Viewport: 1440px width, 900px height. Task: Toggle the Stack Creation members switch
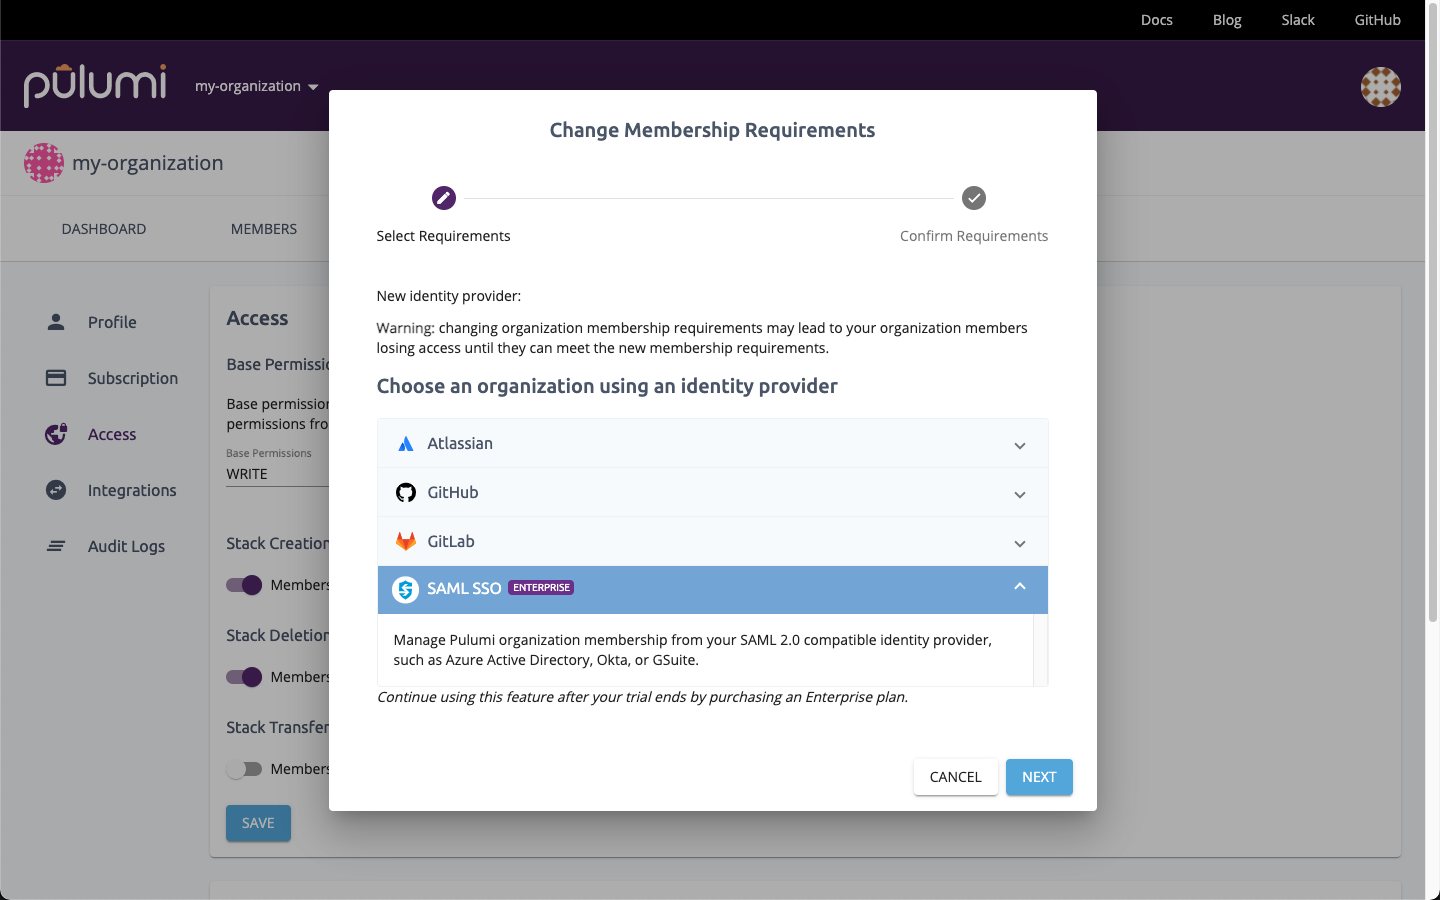point(244,585)
